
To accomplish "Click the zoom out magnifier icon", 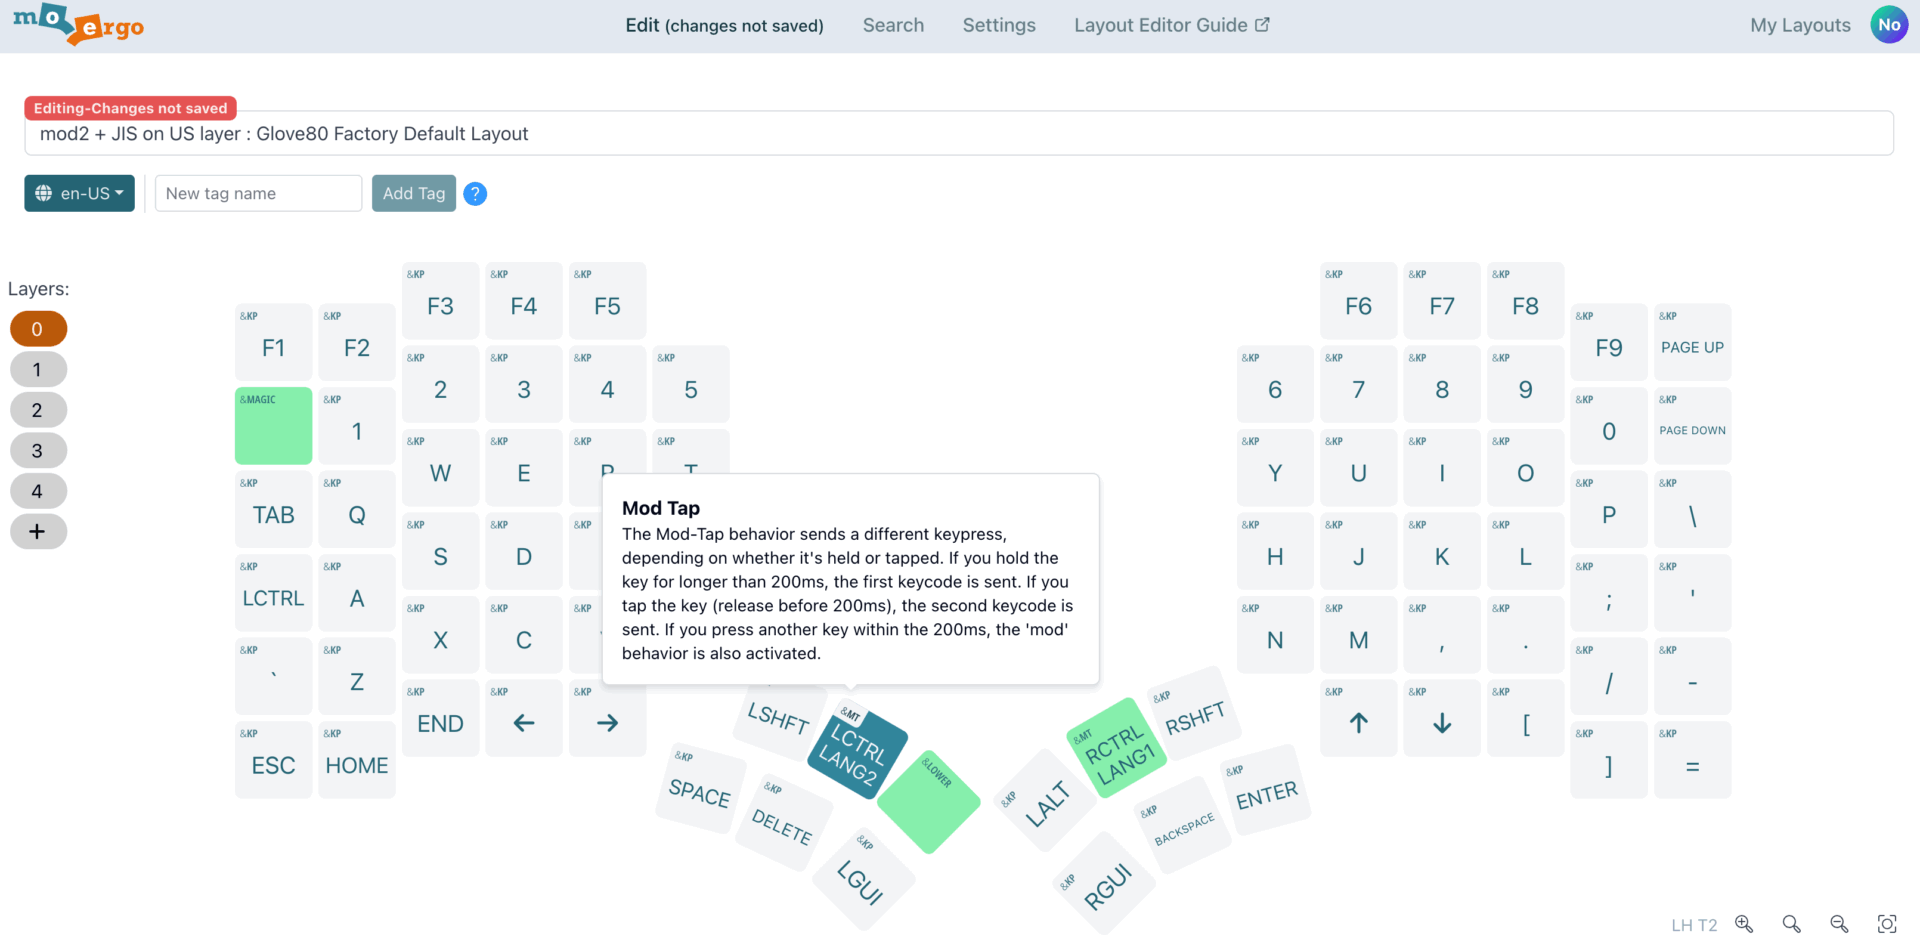I will [1839, 924].
